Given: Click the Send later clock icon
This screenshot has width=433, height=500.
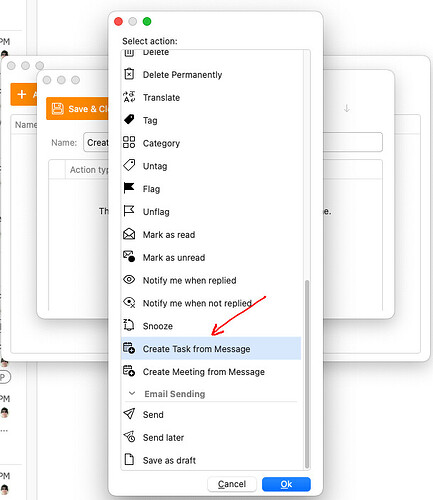Looking at the screenshot, I should (x=129, y=437).
